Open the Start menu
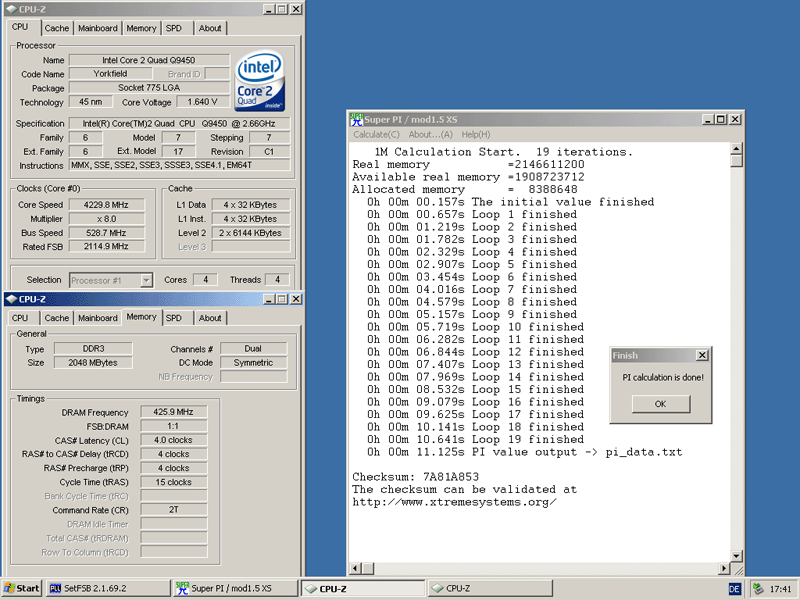This screenshot has width=800, height=600. coord(21,588)
